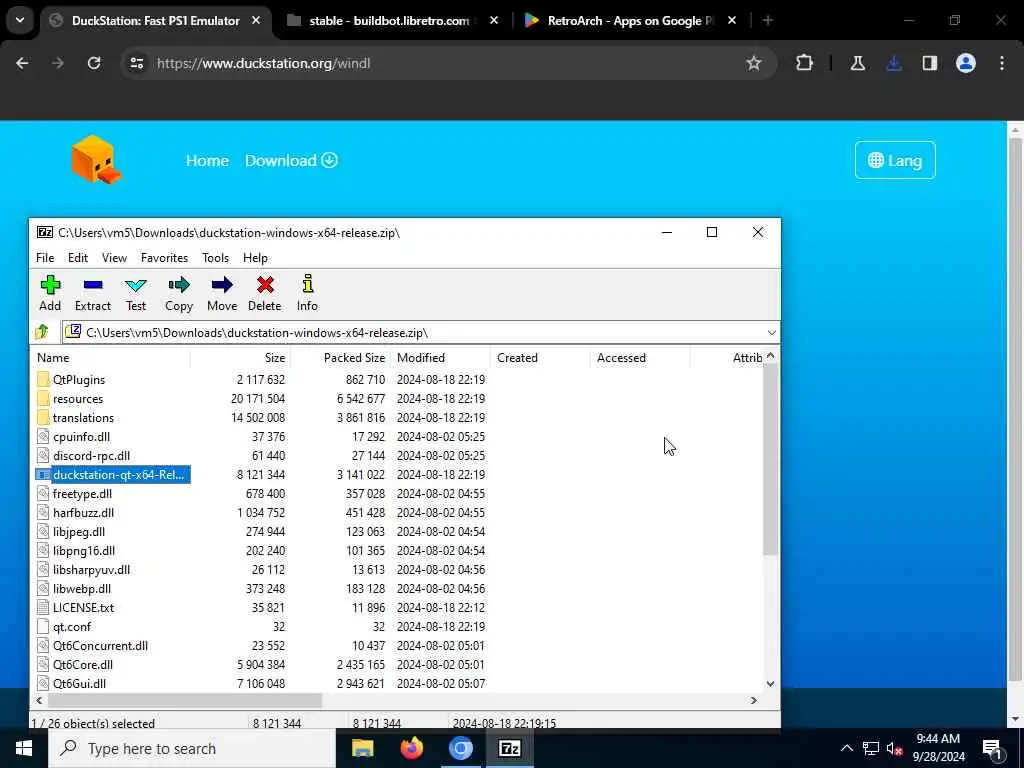Open the View menu in 7-Zip
Viewport: 1024px width, 768px height.
(x=114, y=258)
